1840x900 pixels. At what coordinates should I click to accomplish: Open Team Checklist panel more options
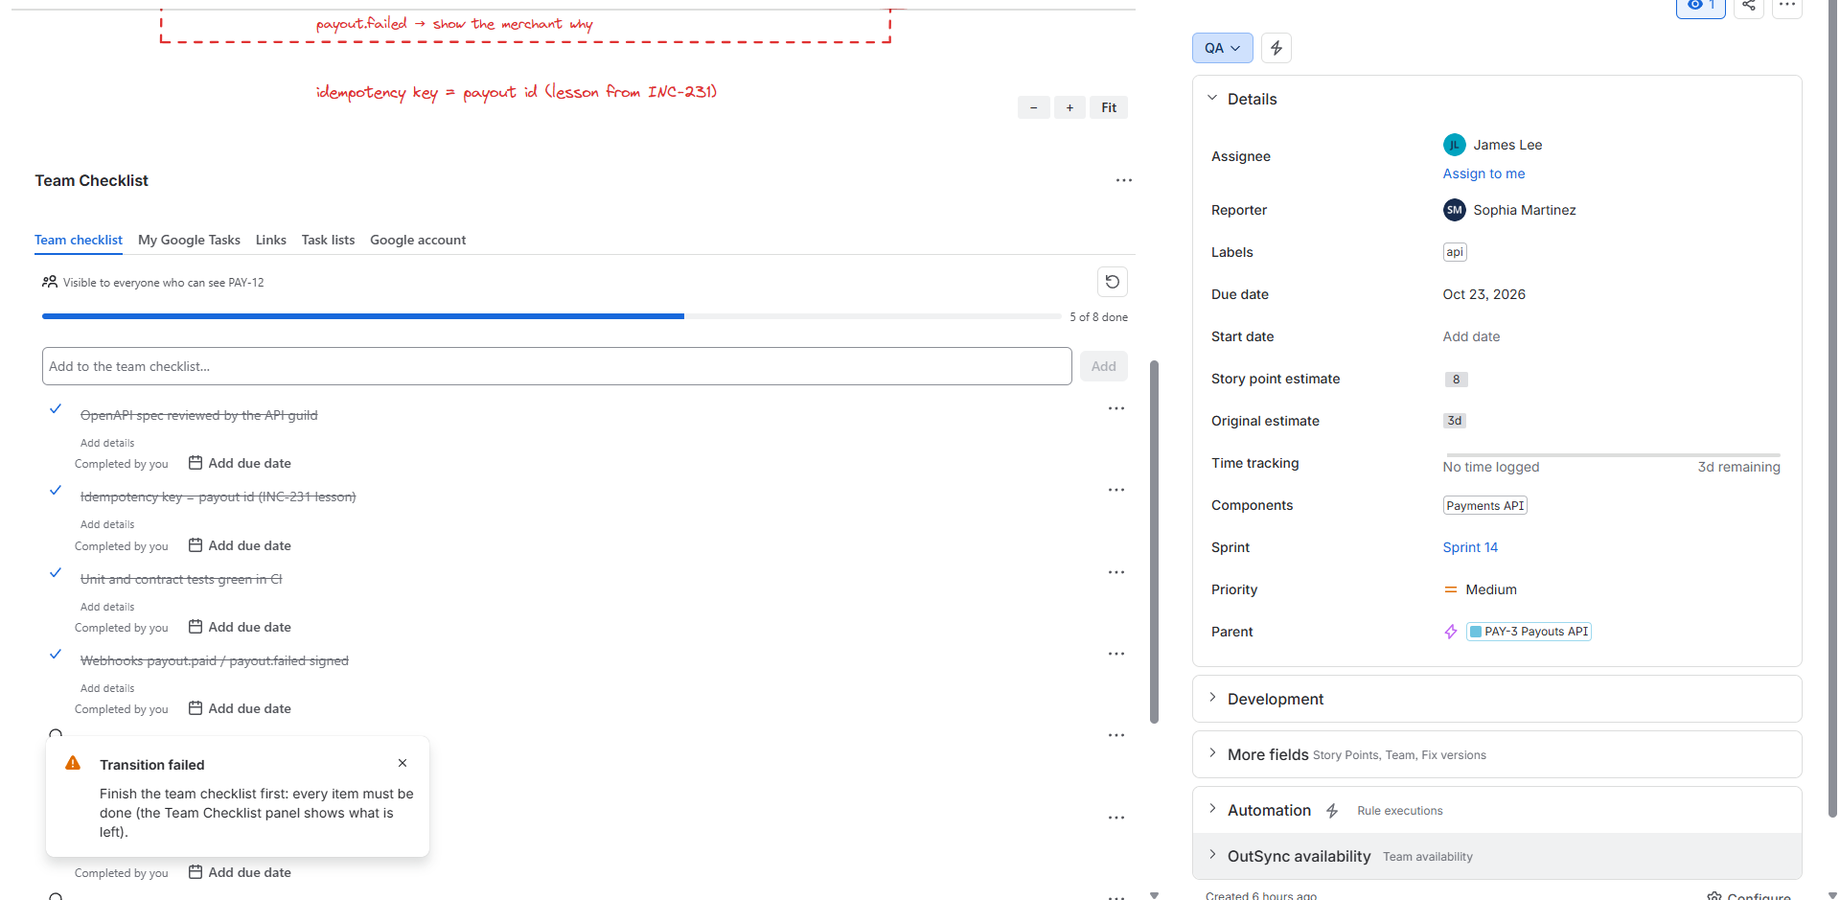(x=1124, y=181)
